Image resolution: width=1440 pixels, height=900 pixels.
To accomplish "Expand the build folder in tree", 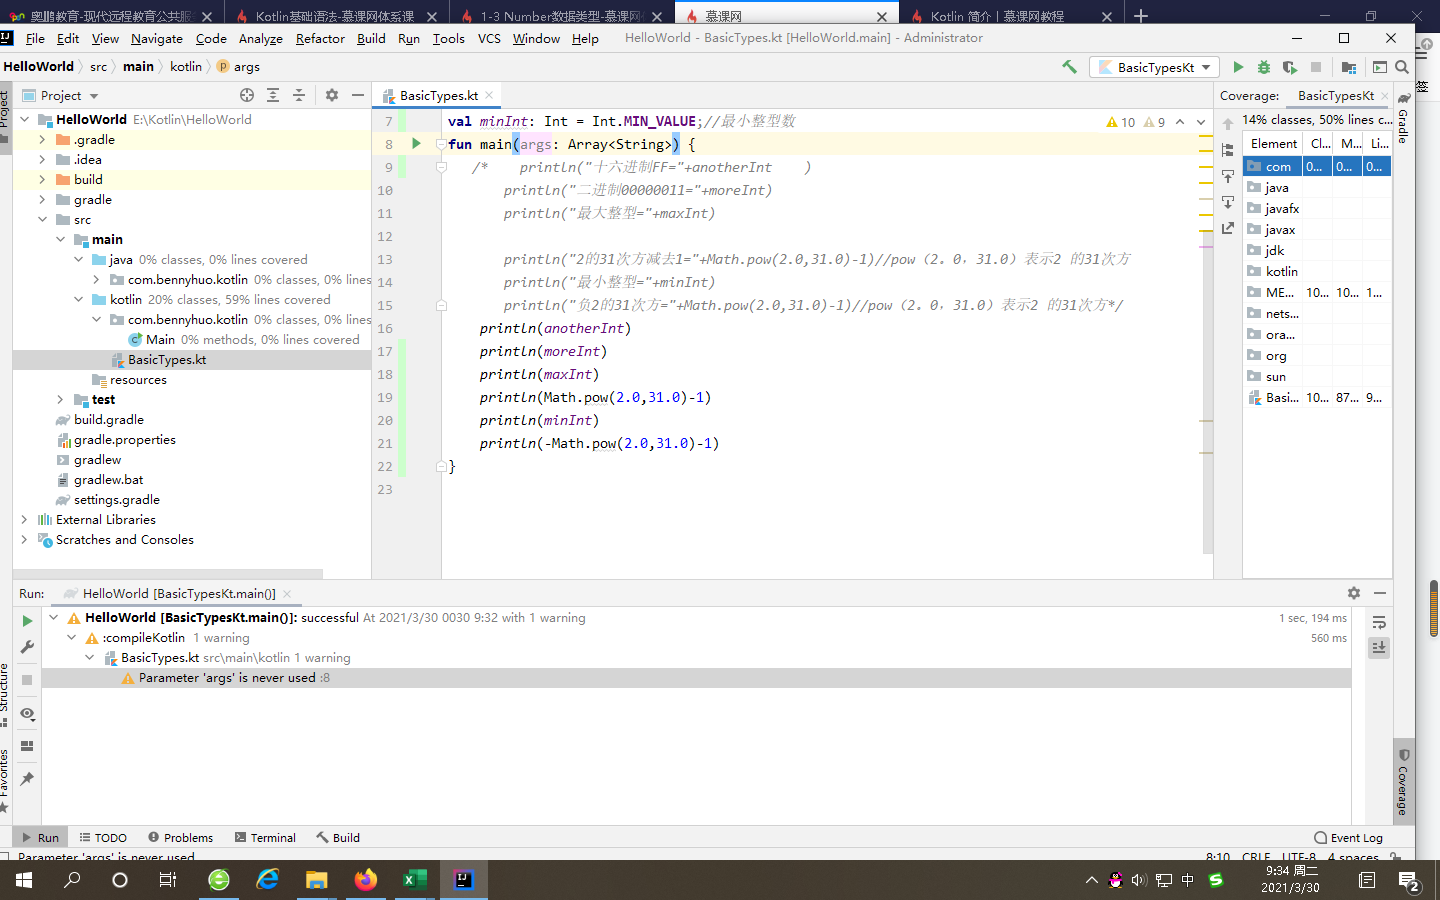I will point(42,180).
